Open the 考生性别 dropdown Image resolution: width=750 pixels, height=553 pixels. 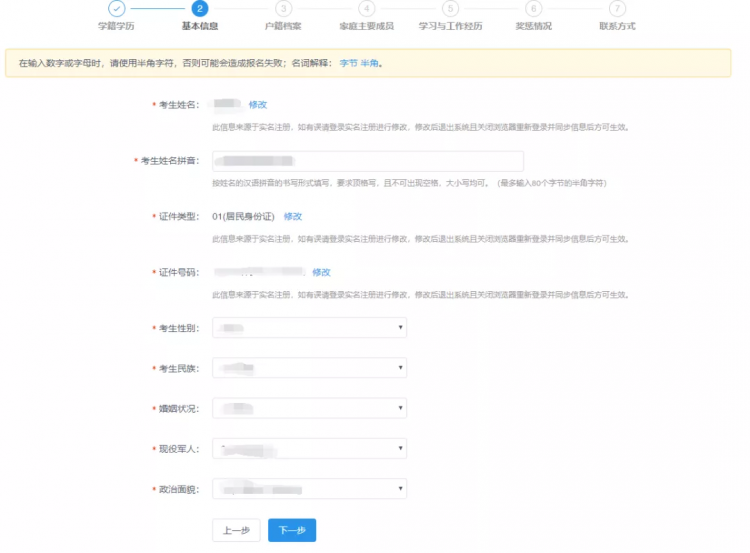coord(309,328)
